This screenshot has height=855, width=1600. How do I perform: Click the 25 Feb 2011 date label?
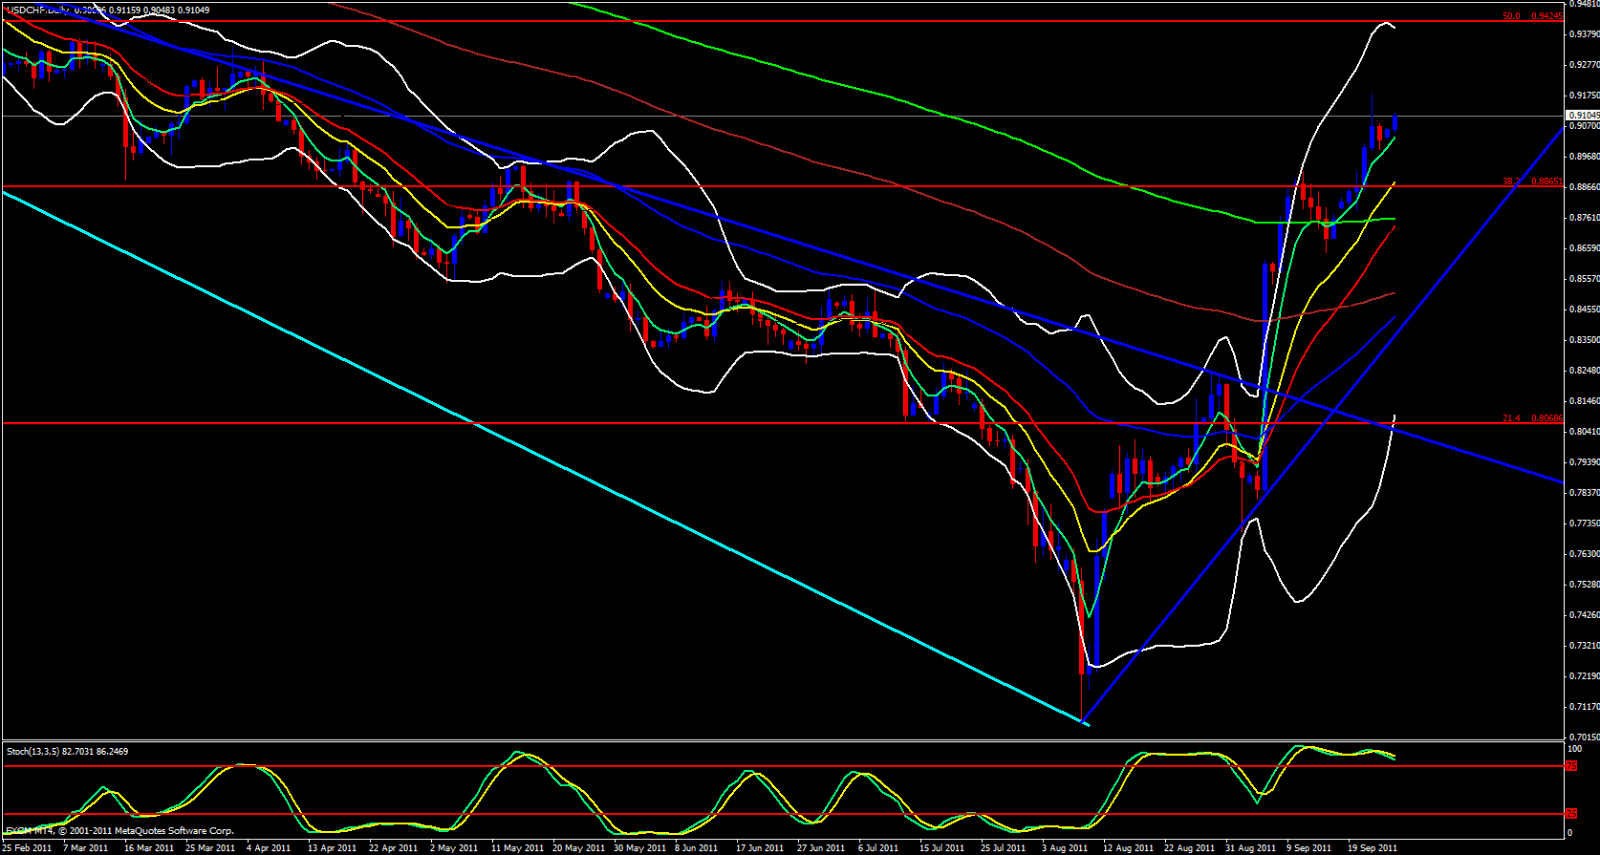point(27,848)
